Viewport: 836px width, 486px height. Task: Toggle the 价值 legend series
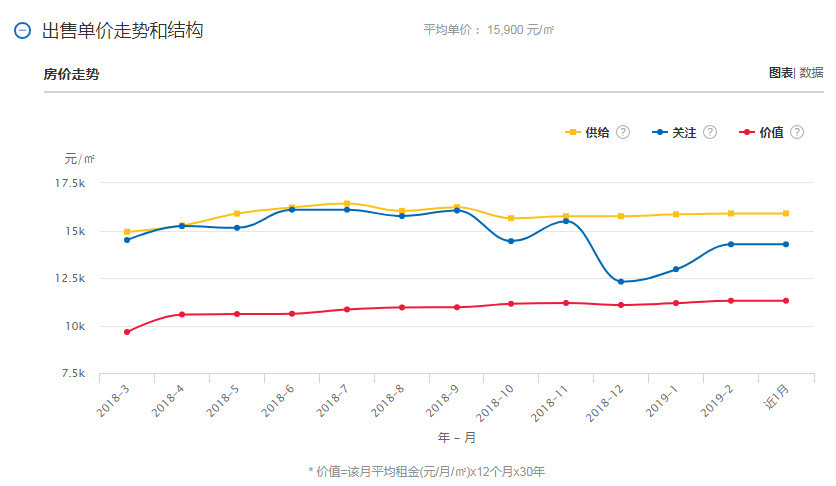pyautogui.click(x=761, y=132)
